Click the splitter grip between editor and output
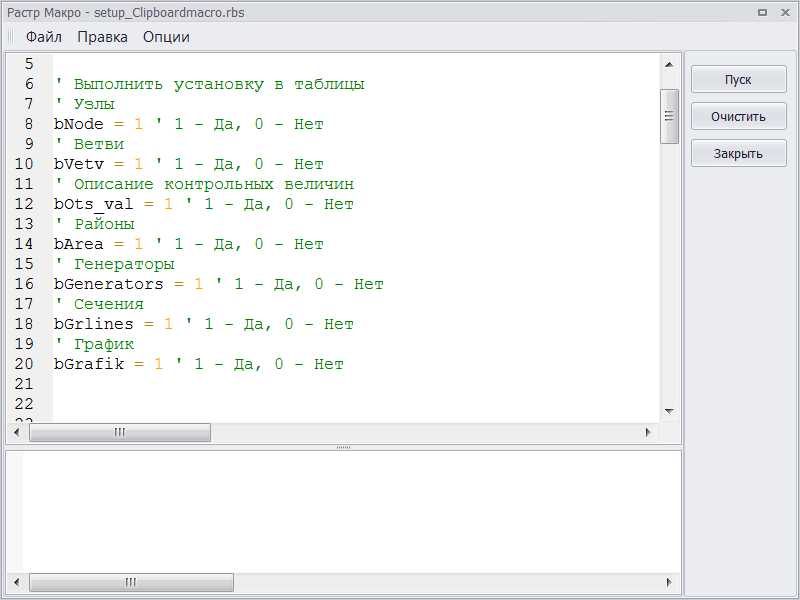800x600 pixels. (x=343, y=447)
